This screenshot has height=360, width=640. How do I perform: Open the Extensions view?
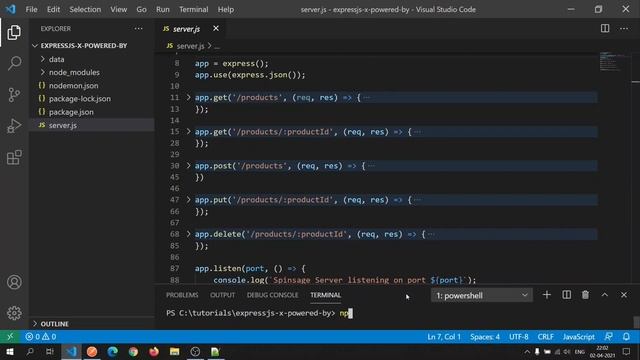point(14,157)
